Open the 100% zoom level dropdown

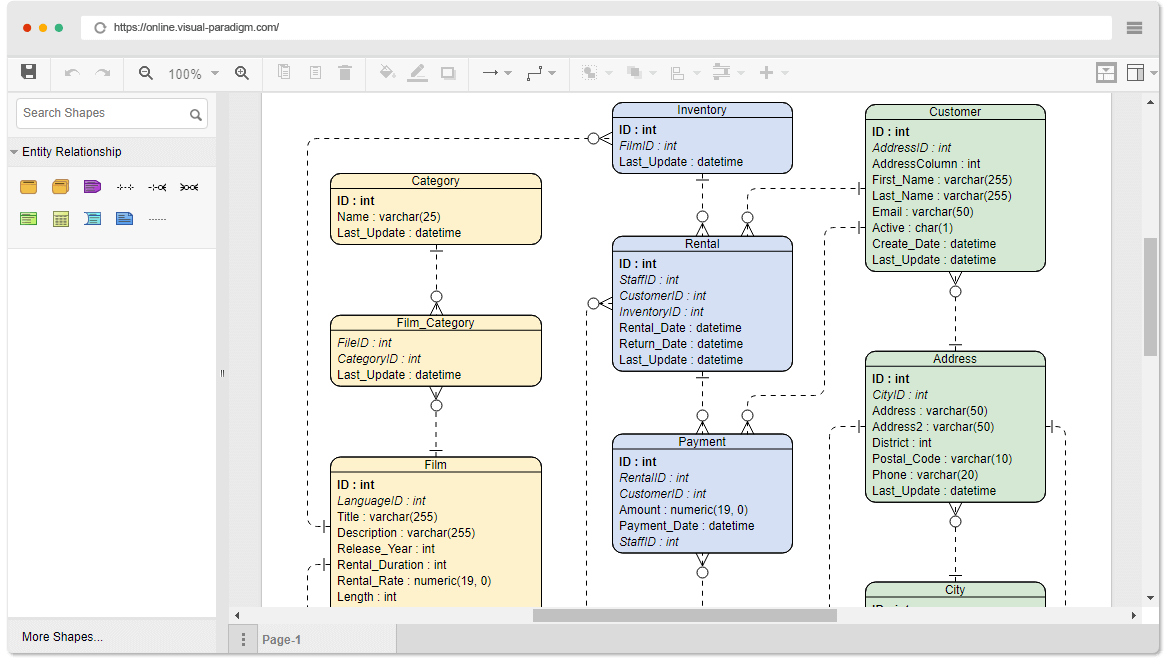[193, 74]
